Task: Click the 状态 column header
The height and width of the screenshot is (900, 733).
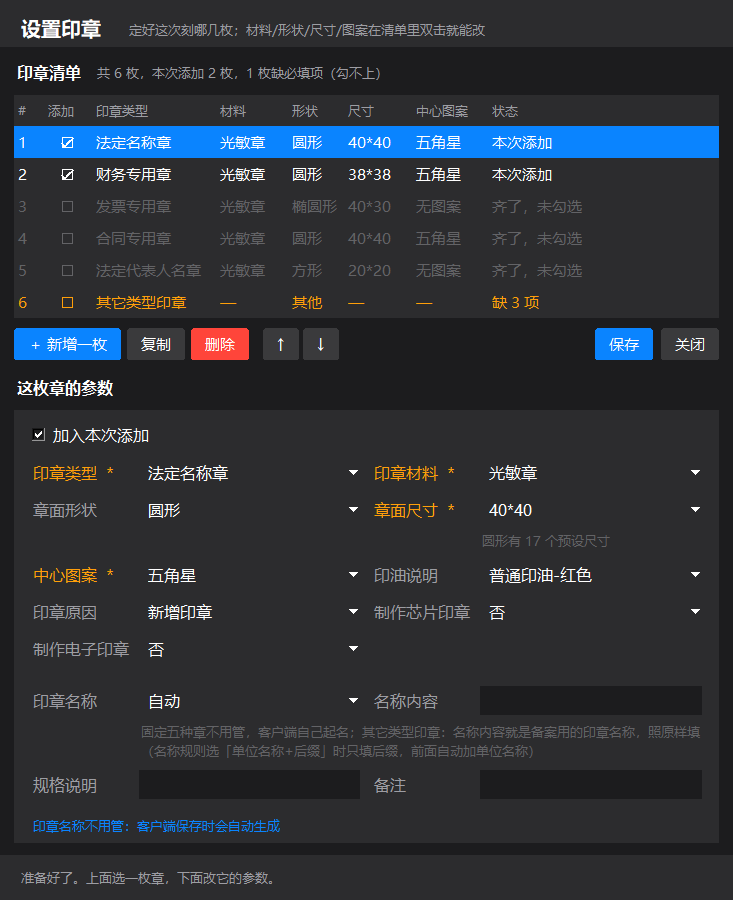Action: tap(505, 111)
